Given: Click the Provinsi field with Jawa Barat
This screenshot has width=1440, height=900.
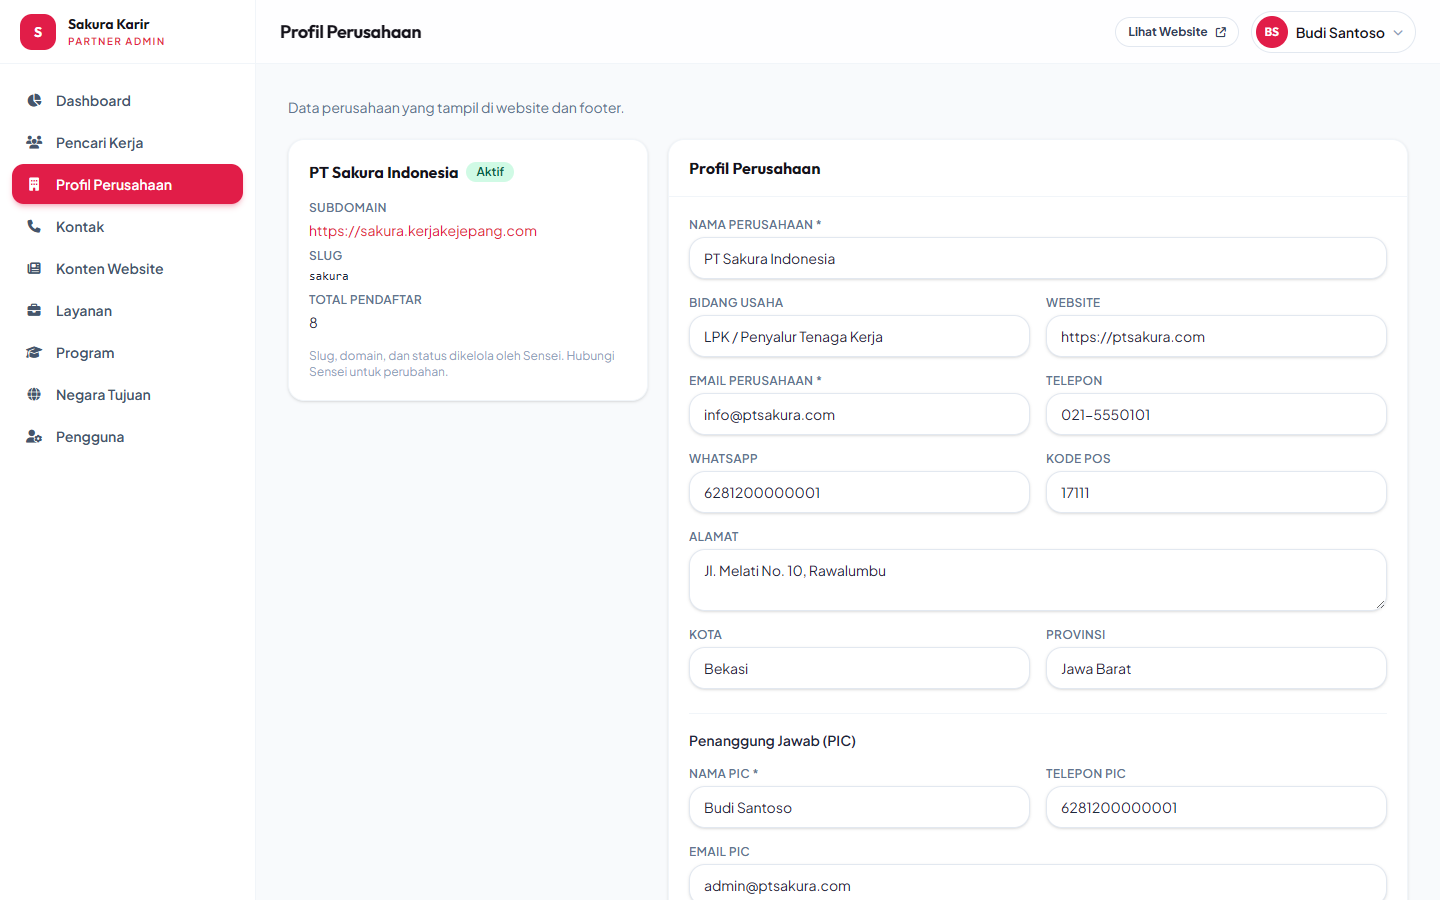Looking at the screenshot, I should [1216, 668].
